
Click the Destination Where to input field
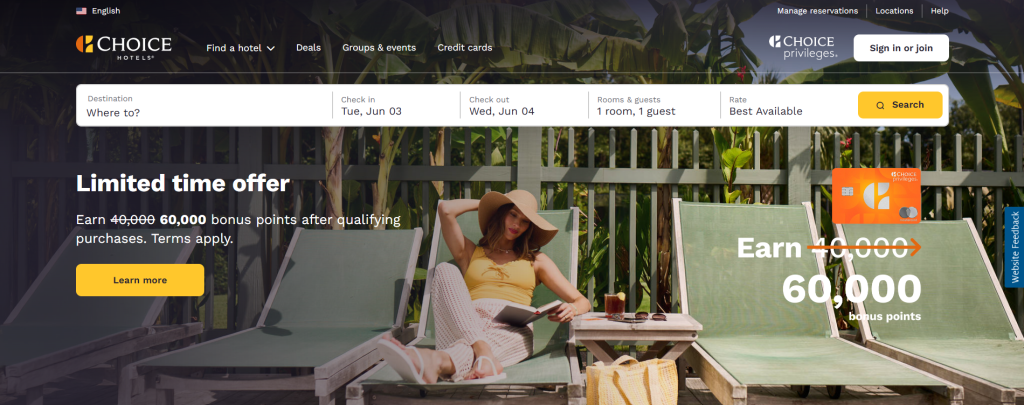[x=204, y=105]
